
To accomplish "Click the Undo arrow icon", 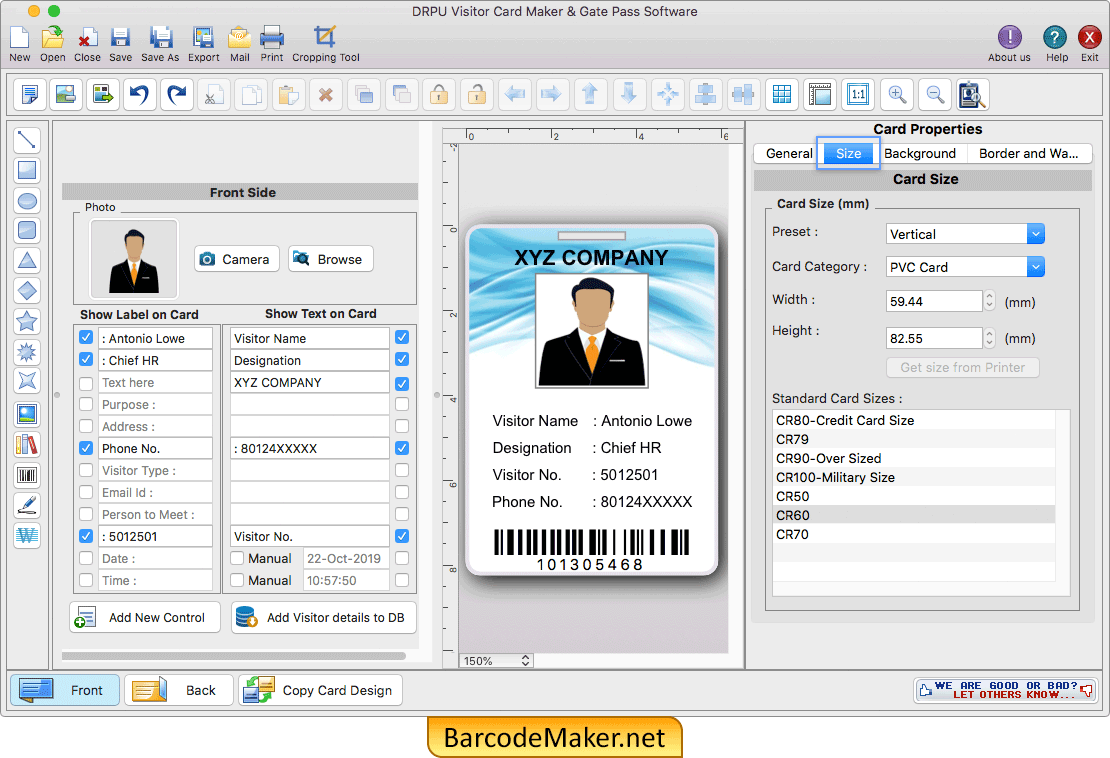I will (x=139, y=94).
